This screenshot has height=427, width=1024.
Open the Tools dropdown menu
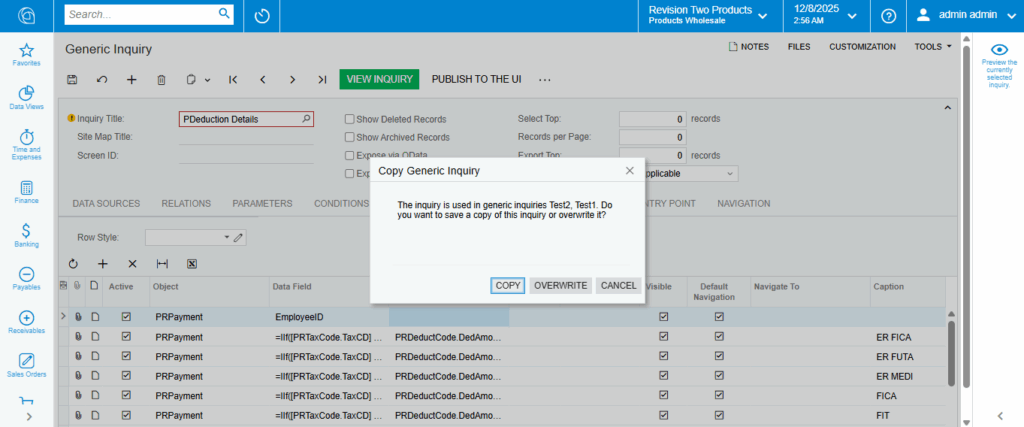click(x=932, y=46)
